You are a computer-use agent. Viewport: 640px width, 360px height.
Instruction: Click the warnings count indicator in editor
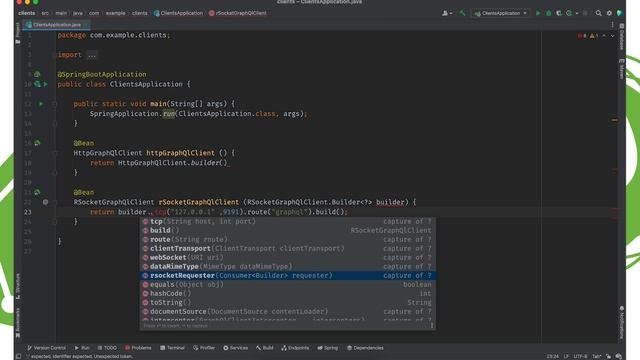594,36
